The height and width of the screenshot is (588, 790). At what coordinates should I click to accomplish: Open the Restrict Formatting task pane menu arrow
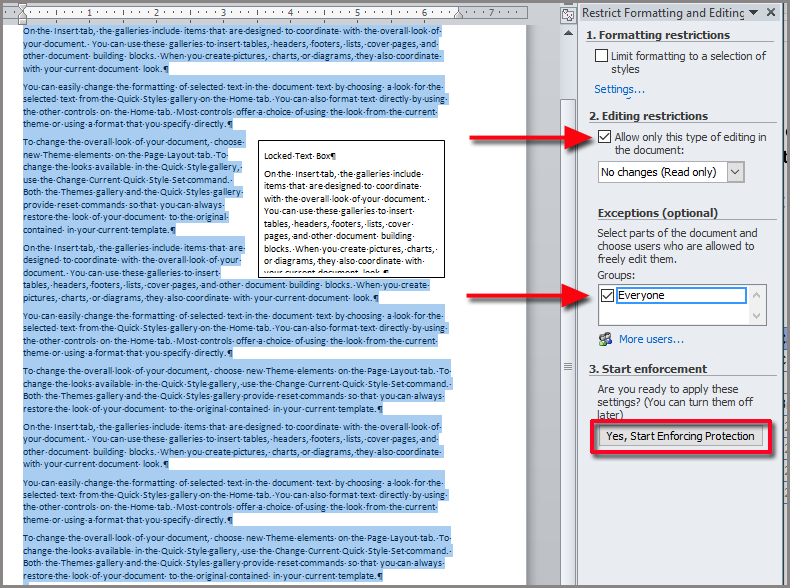[754, 13]
